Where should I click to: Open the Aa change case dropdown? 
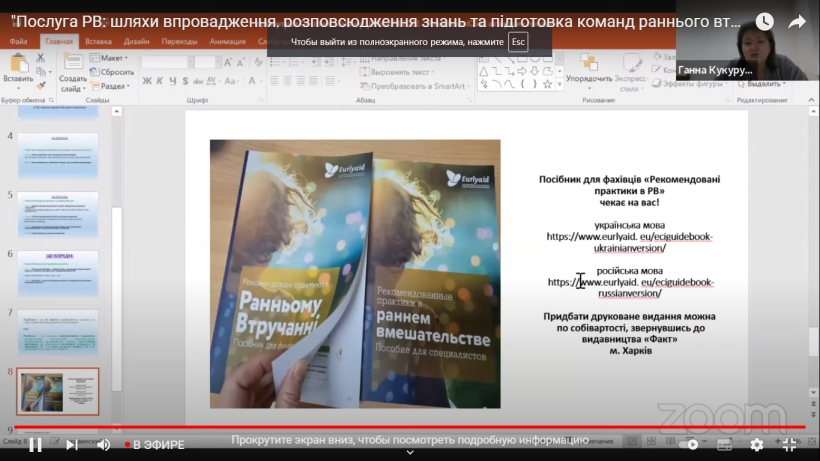(x=231, y=81)
